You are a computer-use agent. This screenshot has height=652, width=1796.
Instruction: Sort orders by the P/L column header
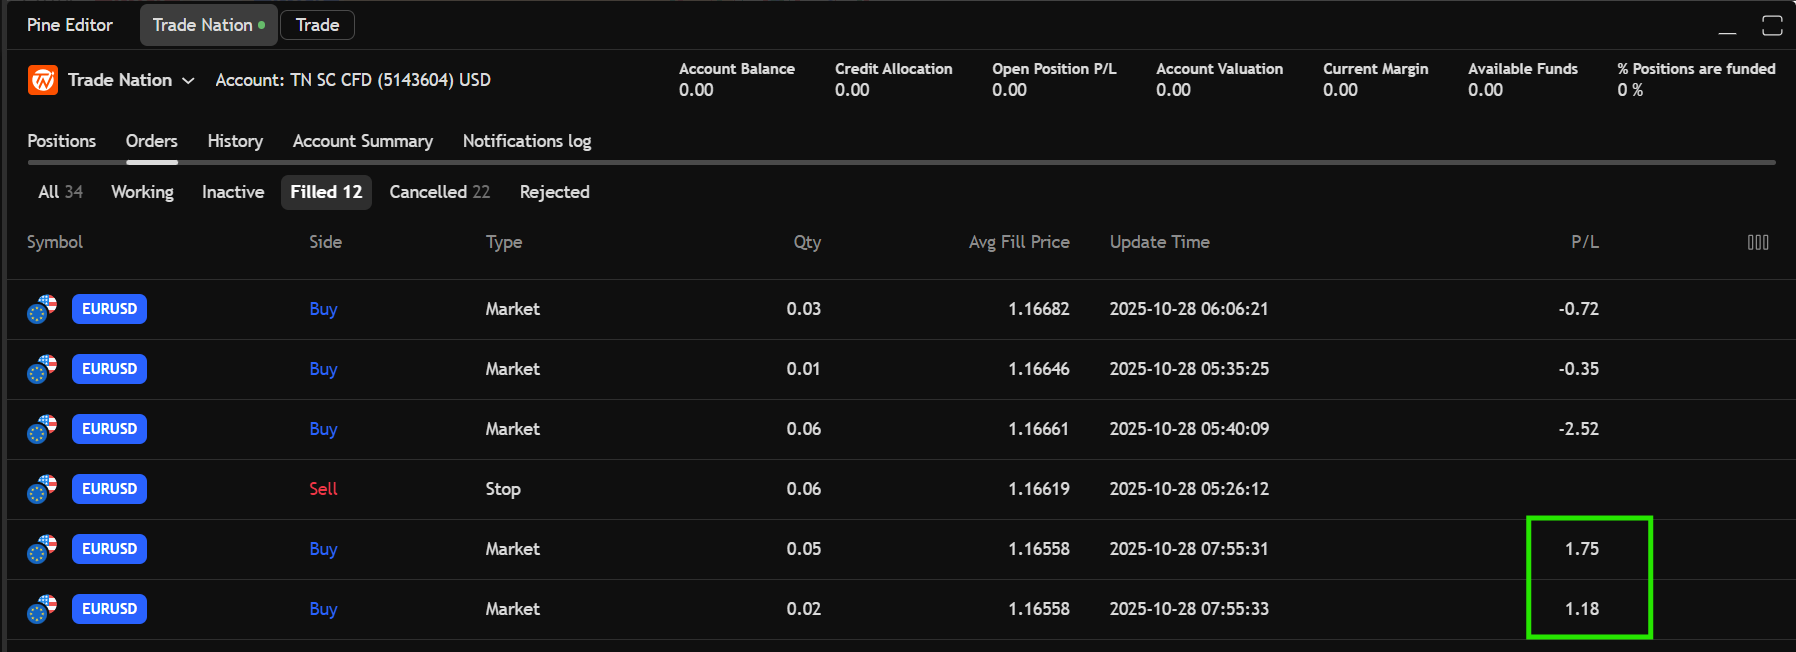click(x=1584, y=242)
